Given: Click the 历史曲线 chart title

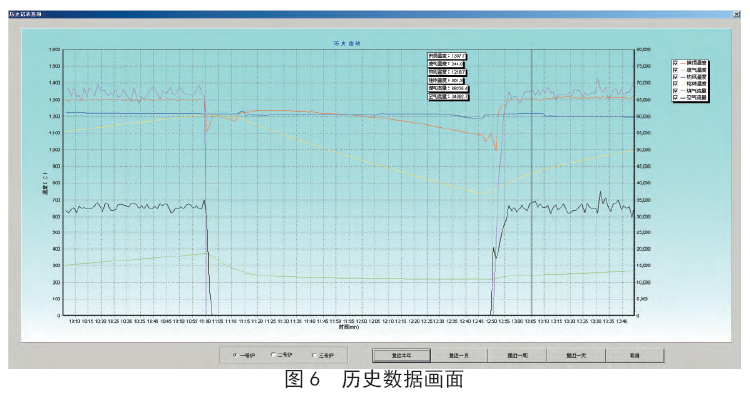Looking at the screenshot, I should point(347,44).
